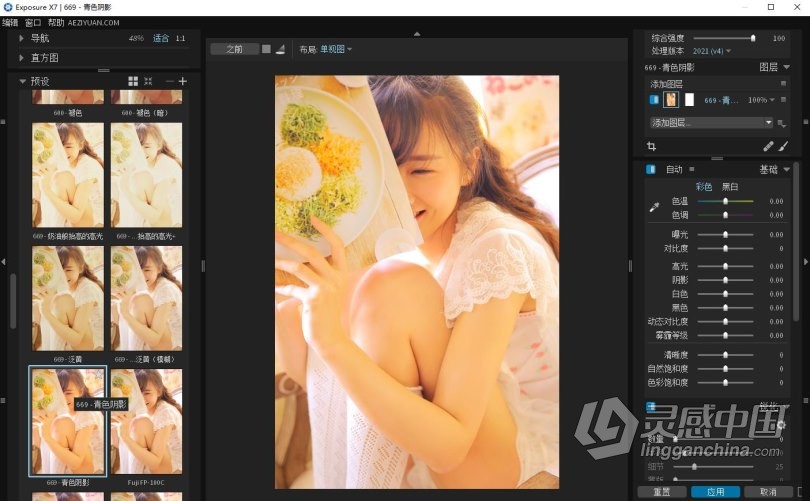Select the FujiFP-100C preset thumbnail
810x501 pixels.
146,421
